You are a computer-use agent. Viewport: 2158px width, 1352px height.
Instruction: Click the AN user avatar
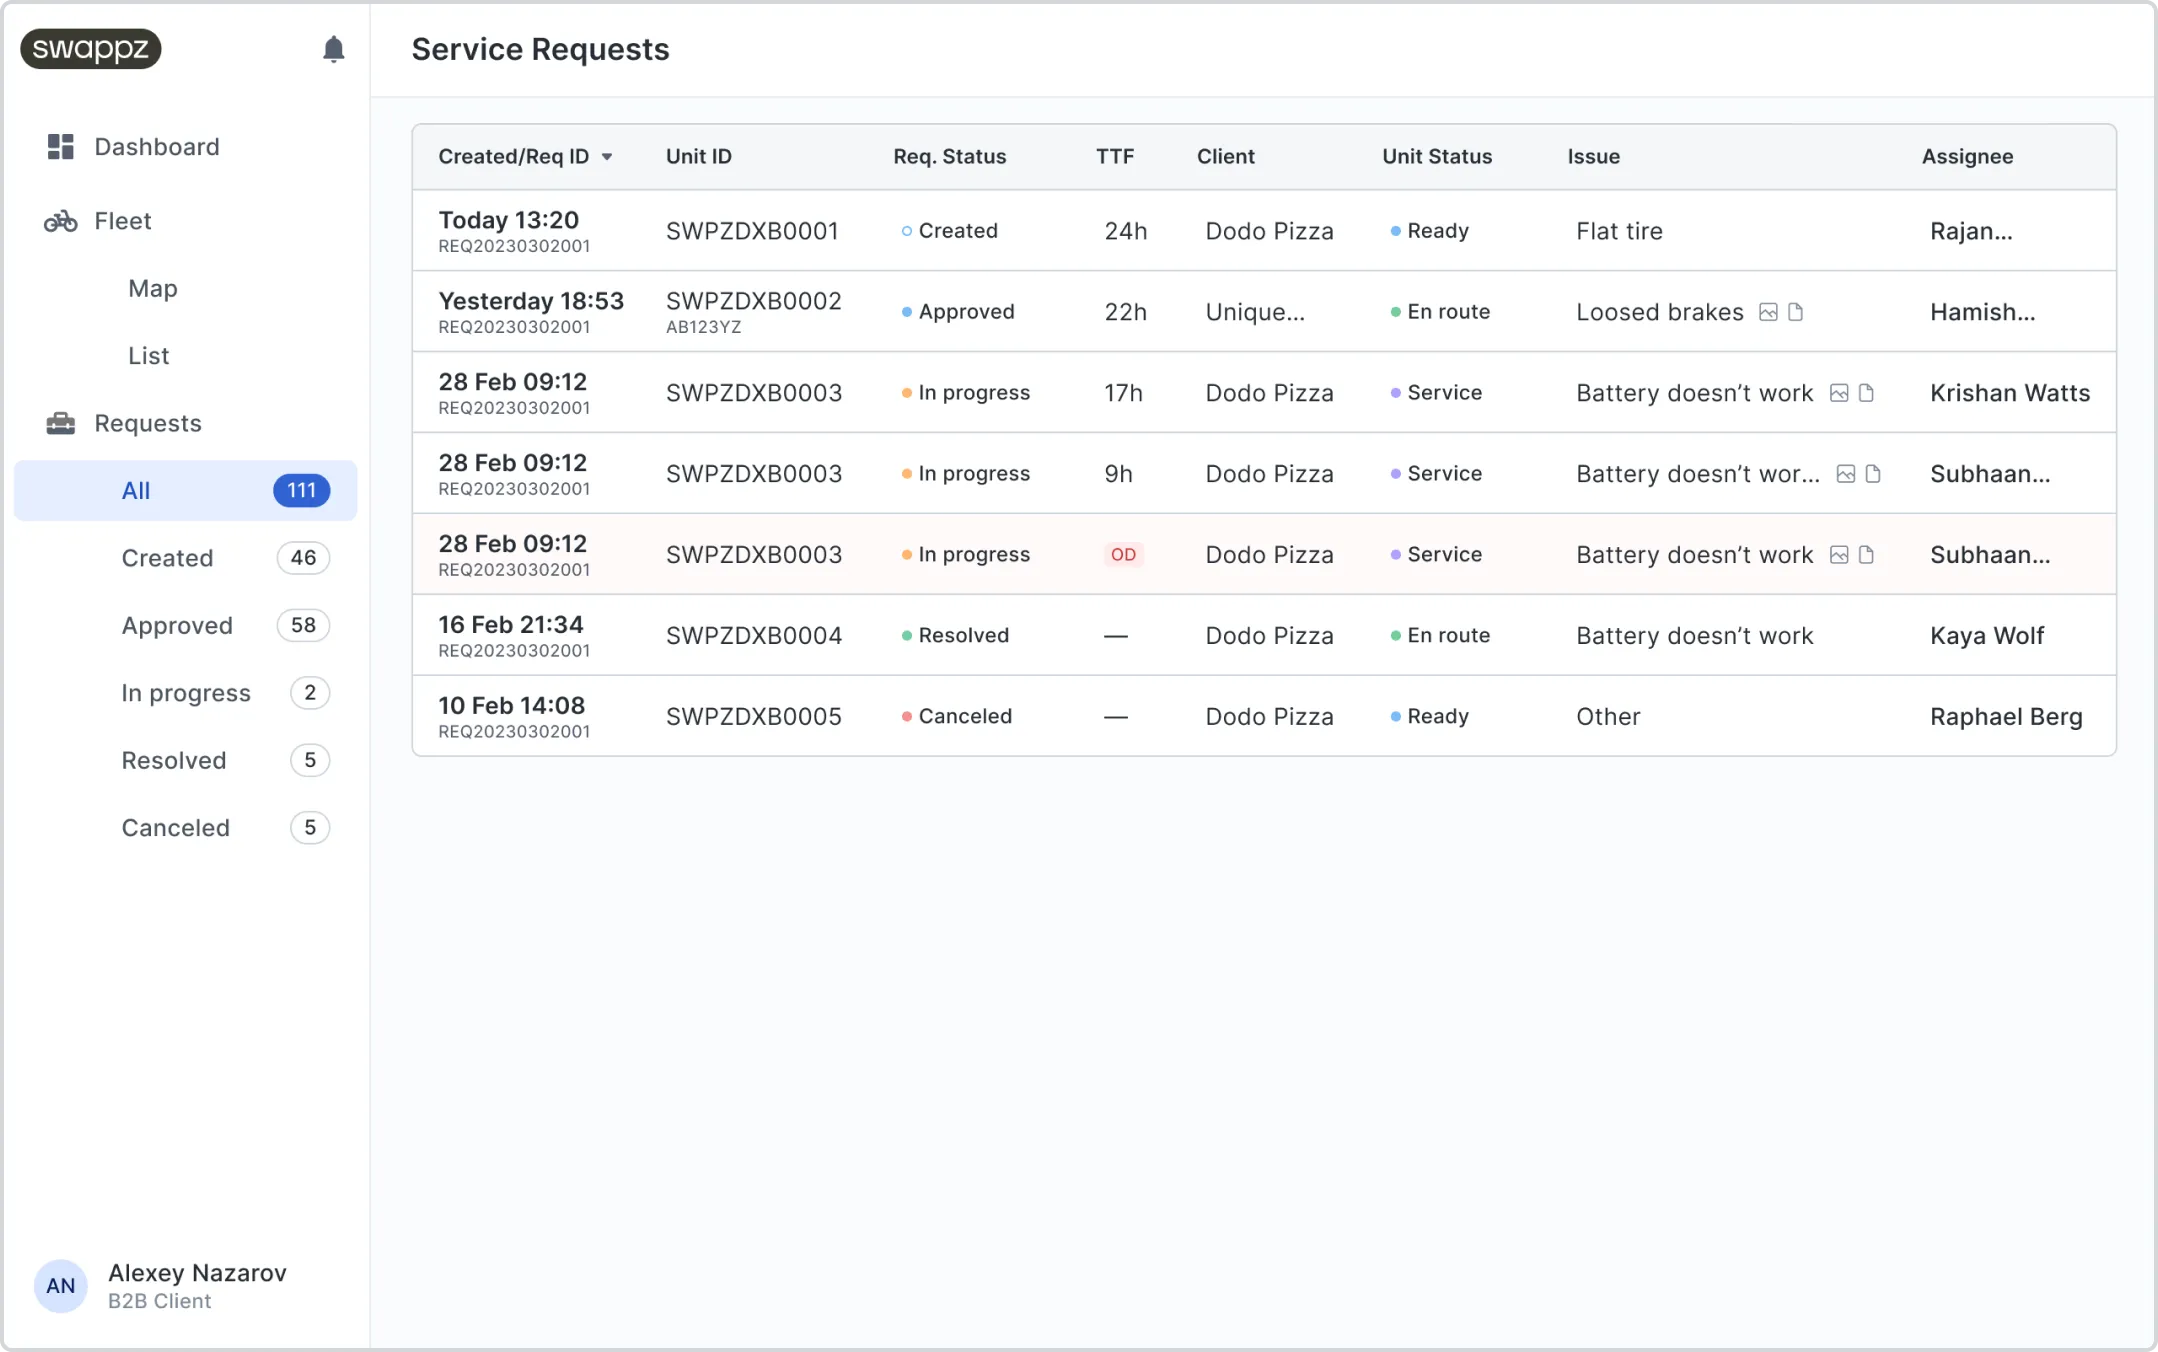coord(60,1286)
